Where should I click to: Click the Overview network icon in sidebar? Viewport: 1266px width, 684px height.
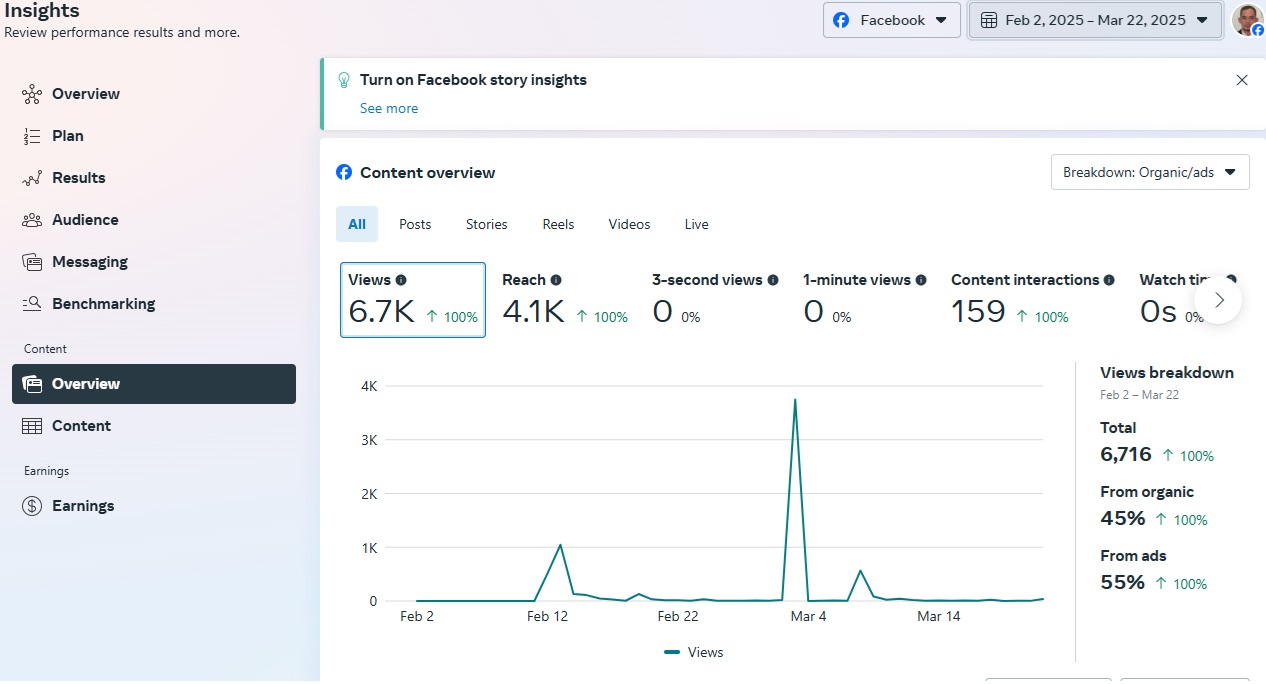(32, 94)
